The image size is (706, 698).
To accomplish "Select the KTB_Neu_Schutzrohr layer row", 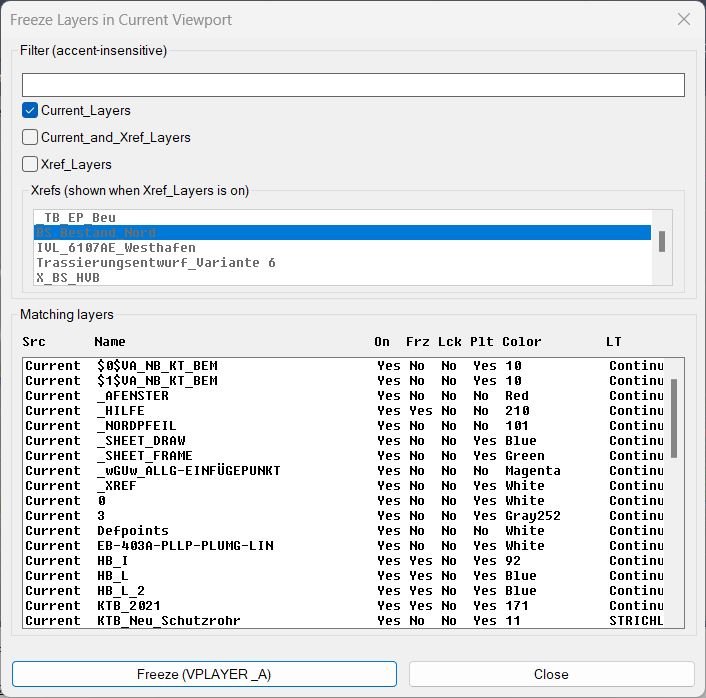I will pos(169,621).
